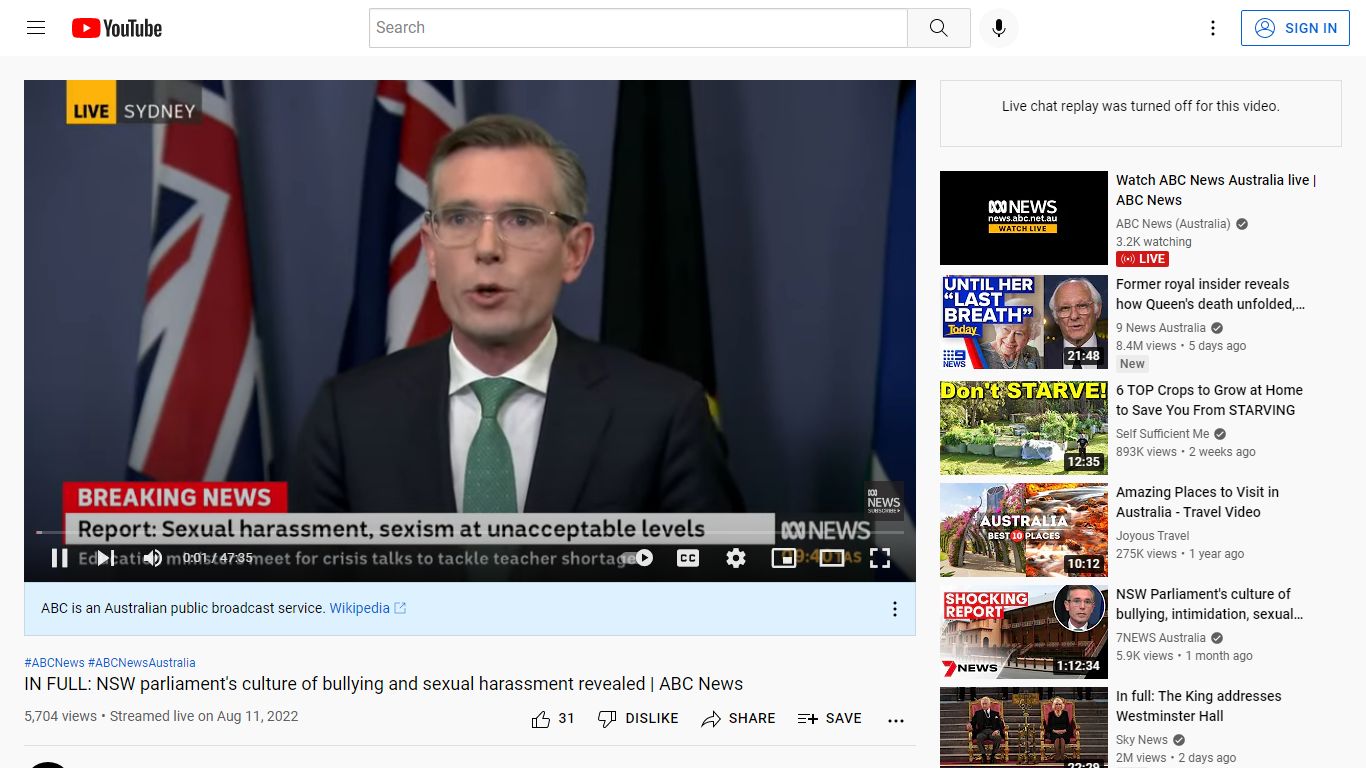The width and height of the screenshot is (1366, 768).
Task: Open title 'Watch ABC News Australia live'
Action: tap(1216, 190)
